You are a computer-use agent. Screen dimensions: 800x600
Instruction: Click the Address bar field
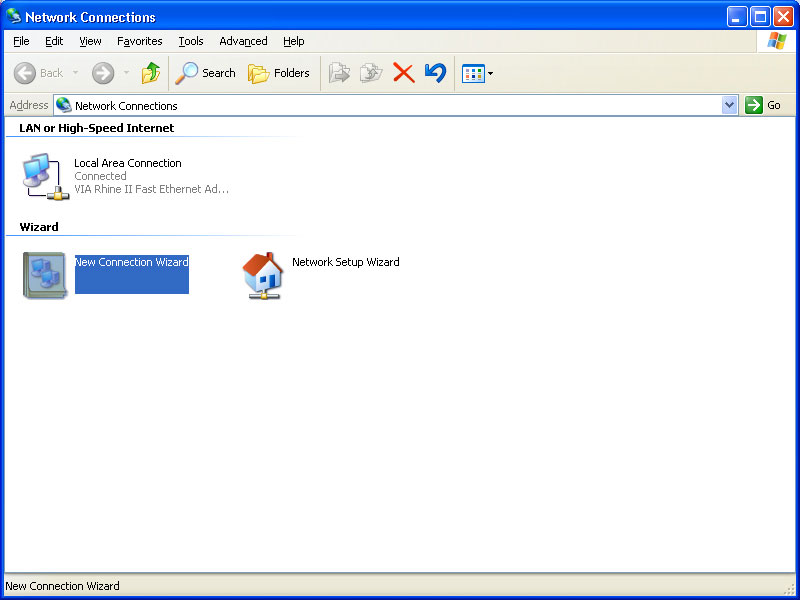pos(395,106)
